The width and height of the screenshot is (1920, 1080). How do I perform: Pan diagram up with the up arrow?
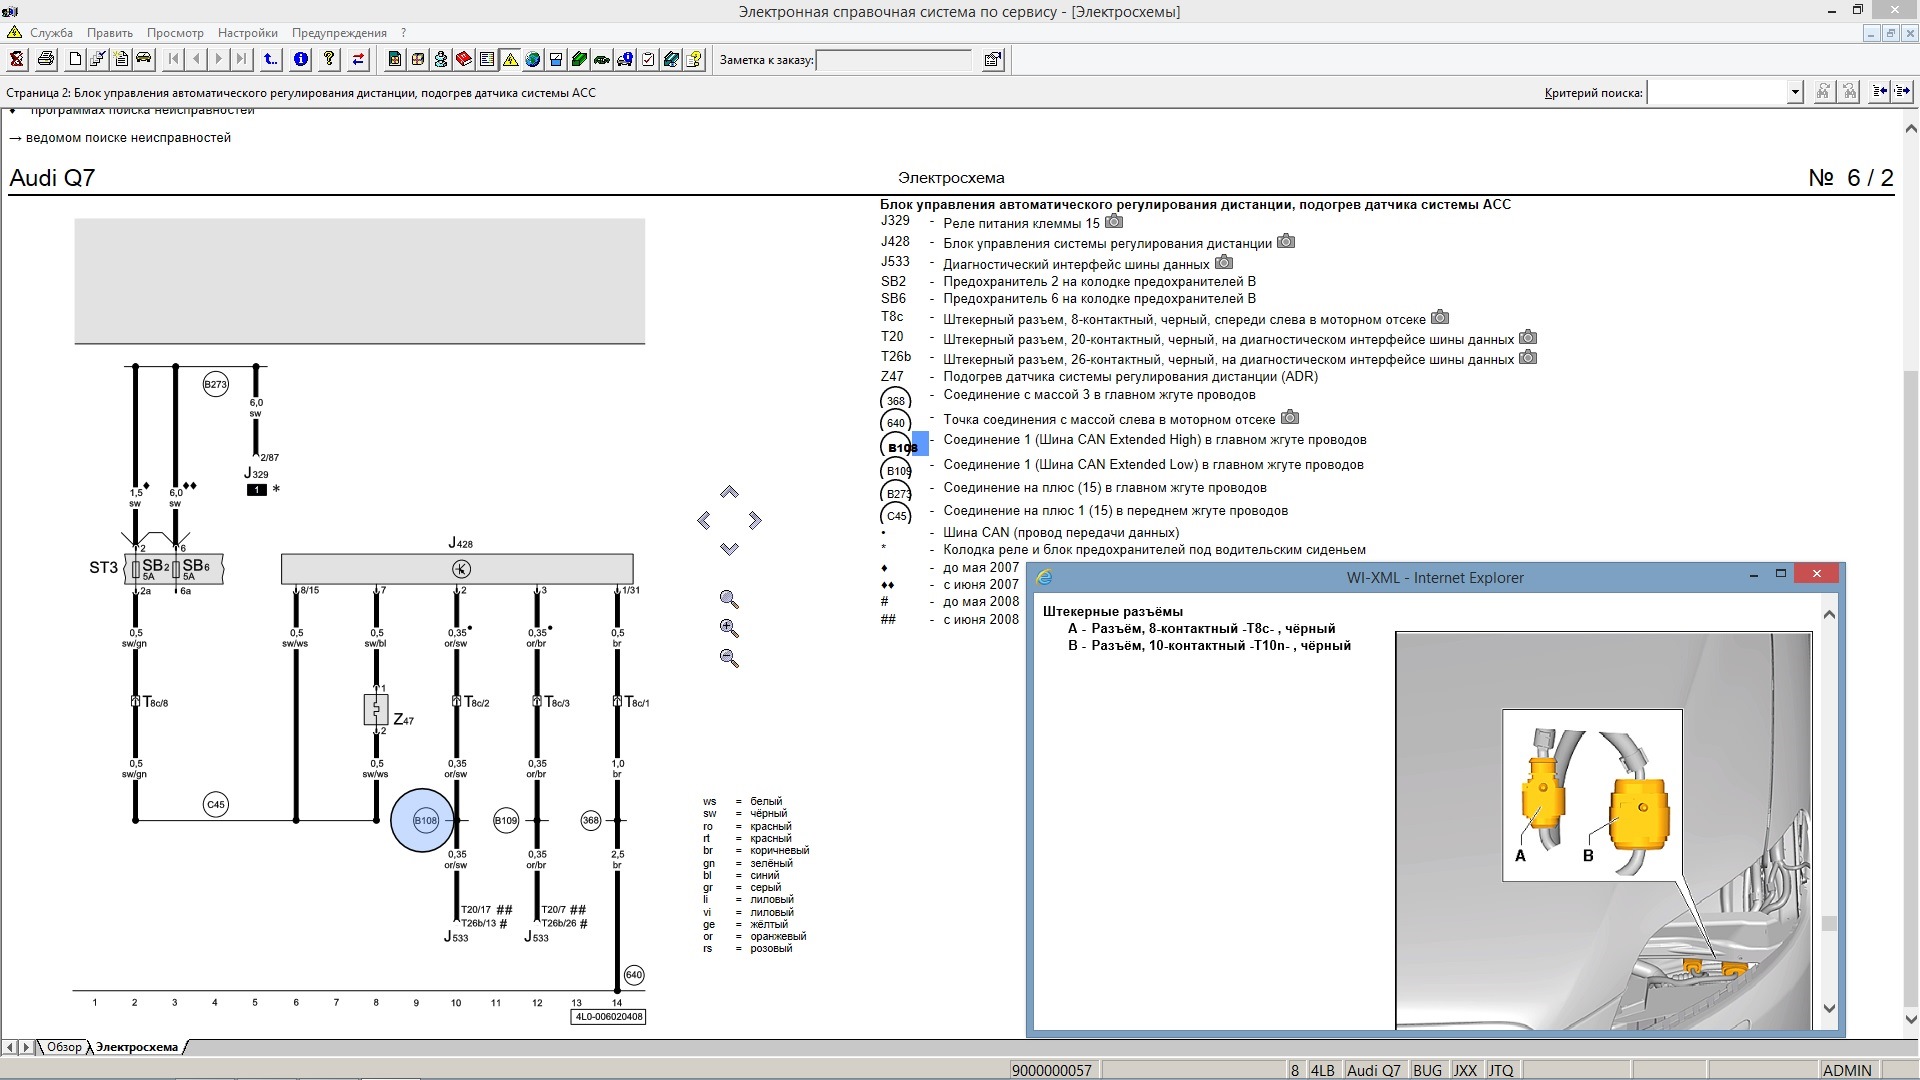729,492
